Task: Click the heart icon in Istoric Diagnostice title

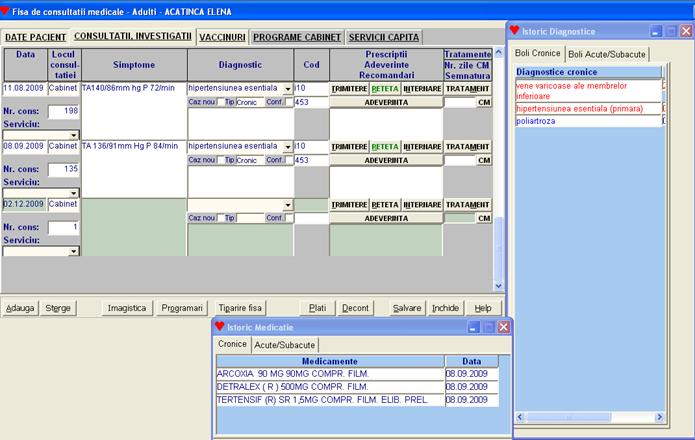Action: click(x=516, y=31)
